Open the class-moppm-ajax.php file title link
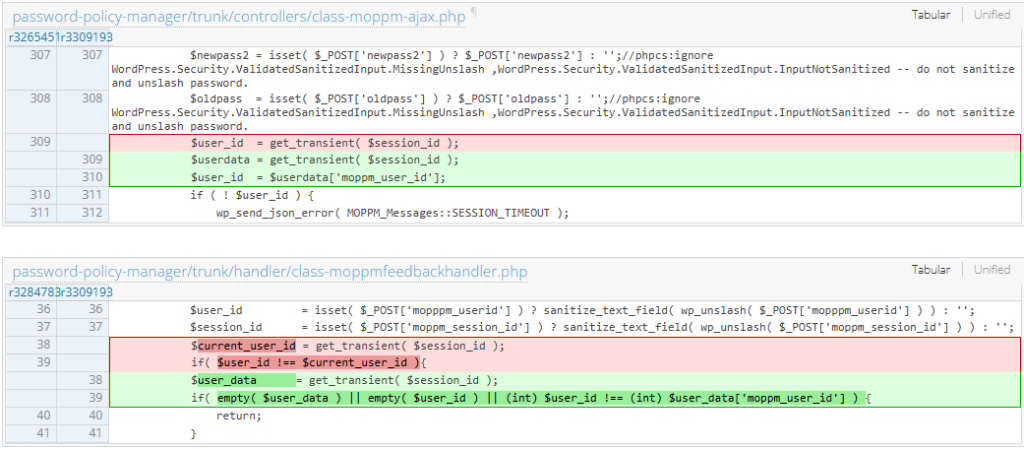This screenshot has height=449, width=1024. [x=239, y=15]
